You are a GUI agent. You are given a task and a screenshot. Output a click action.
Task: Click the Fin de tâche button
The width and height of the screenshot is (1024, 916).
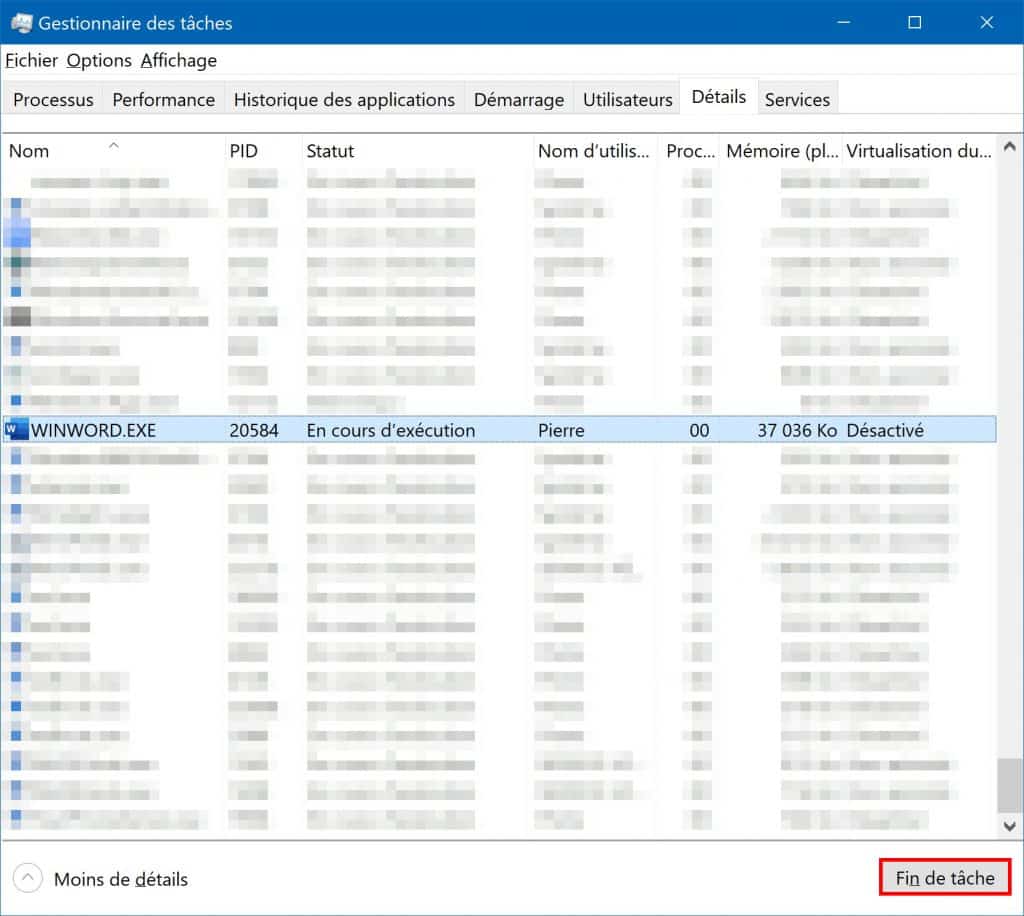945,878
